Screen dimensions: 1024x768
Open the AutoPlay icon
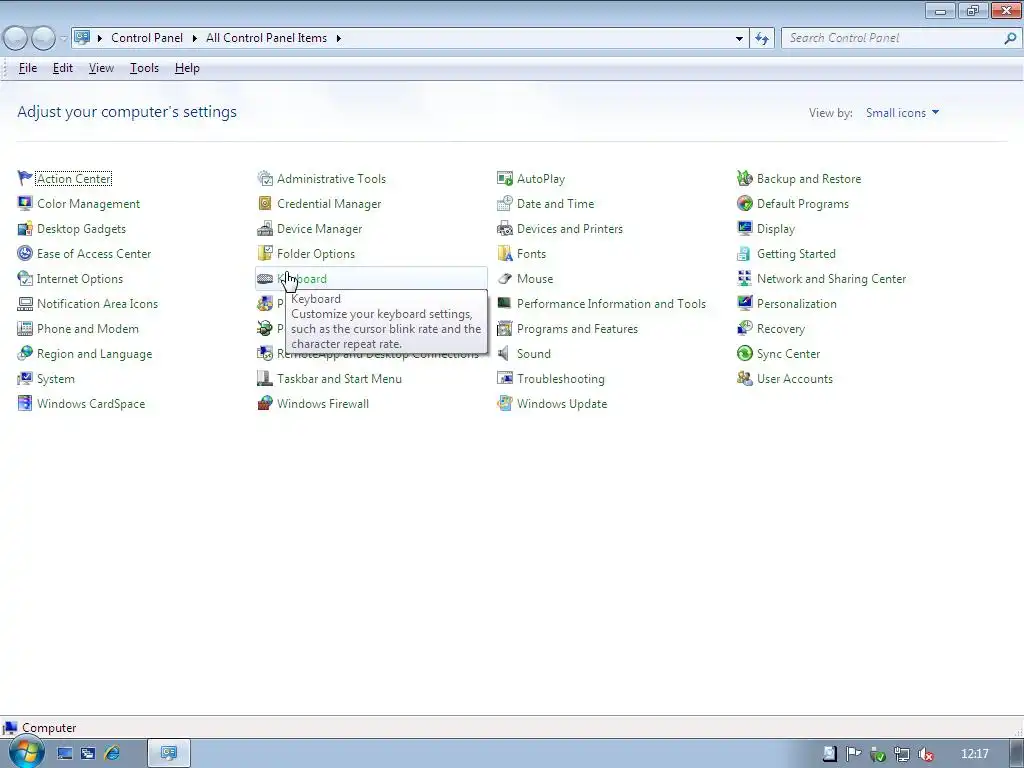pyautogui.click(x=505, y=178)
